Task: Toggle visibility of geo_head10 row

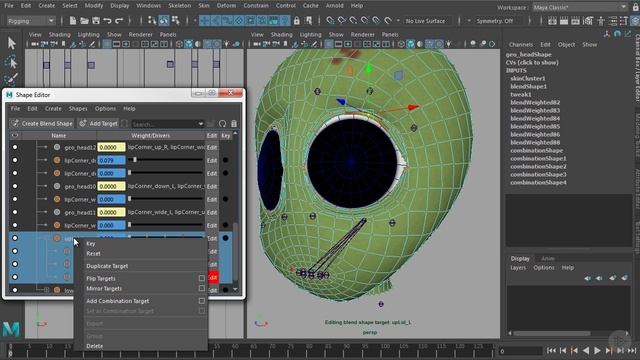Action: coord(15,186)
